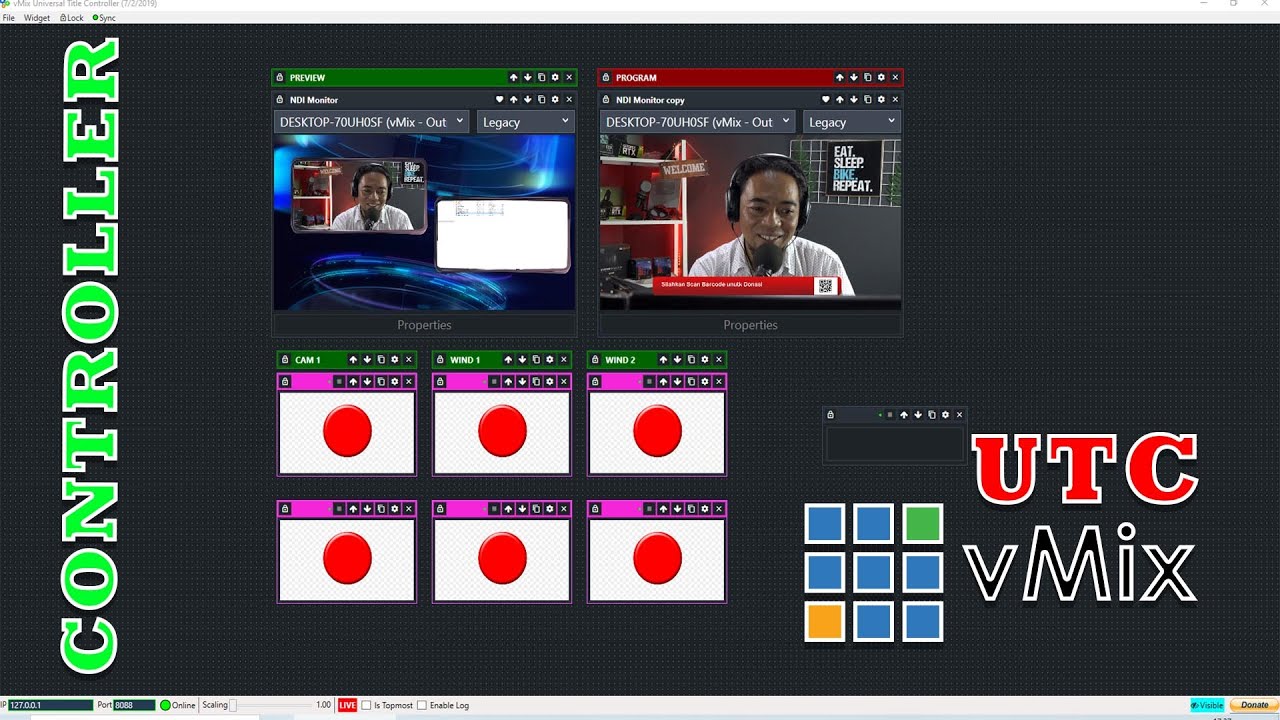1280x720 pixels.
Task: Open CAM 1 widget settings gear
Action: click(x=395, y=359)
